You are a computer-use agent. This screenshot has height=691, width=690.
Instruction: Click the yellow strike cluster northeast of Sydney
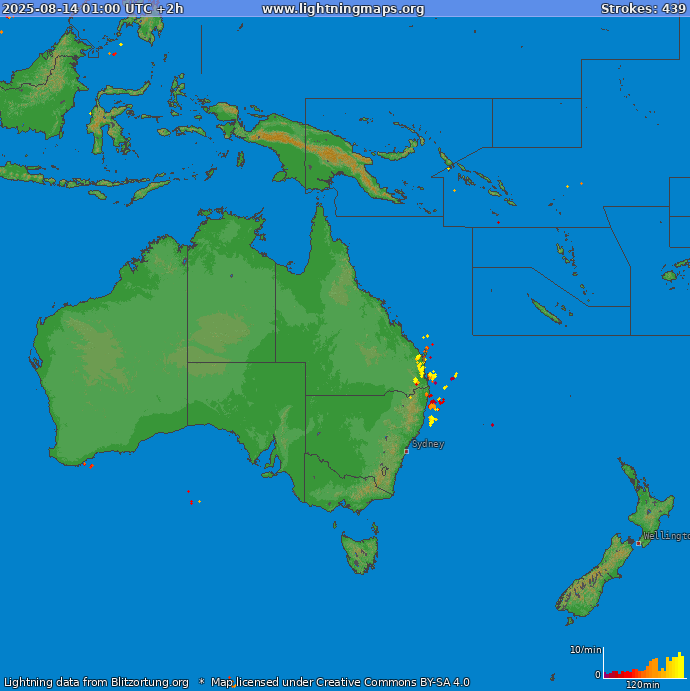432,420
